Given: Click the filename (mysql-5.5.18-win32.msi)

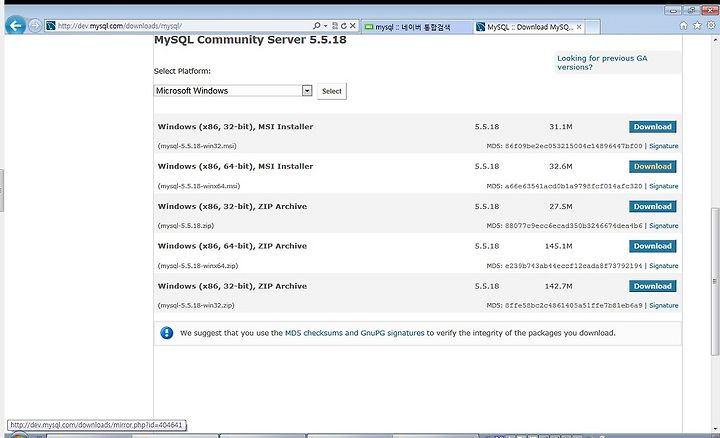Looking at the screenshot, I should [x=197, y=146].
